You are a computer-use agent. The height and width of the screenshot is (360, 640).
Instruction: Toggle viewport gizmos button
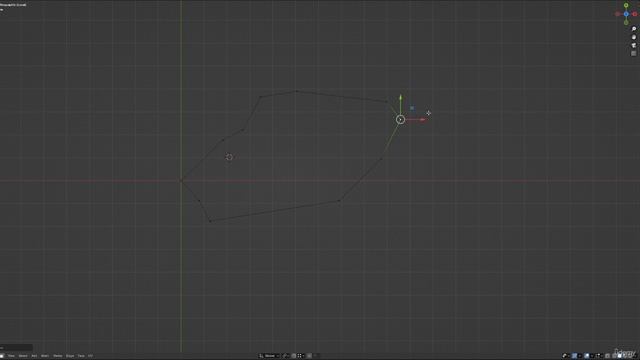[574, 356]
